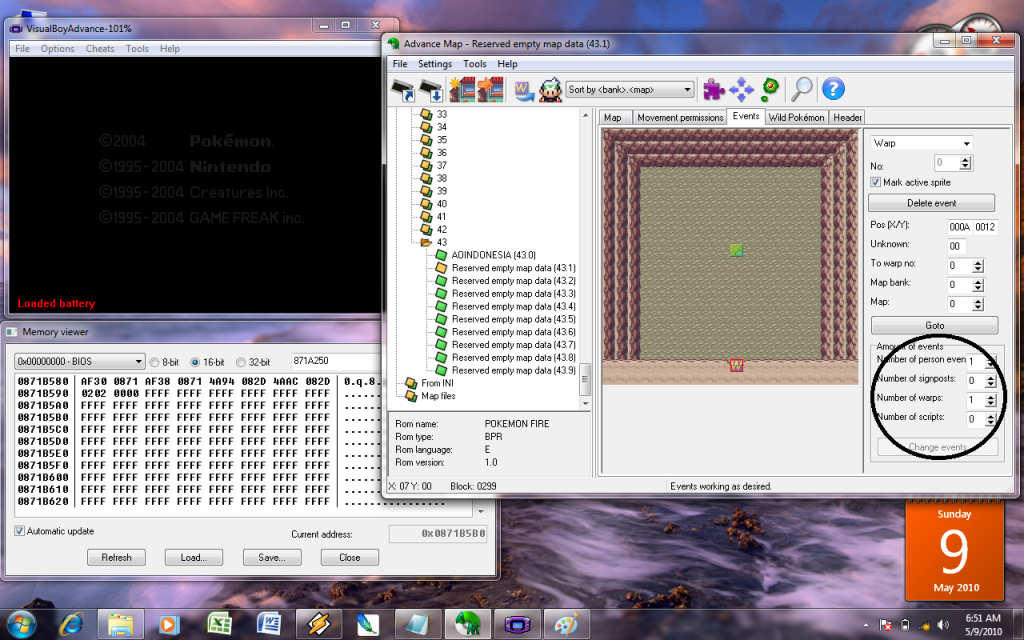The height and width of the screenshot is (640, 1024).
Task: Open Windows Media Player from taskbar
Action: coord(170,624)
